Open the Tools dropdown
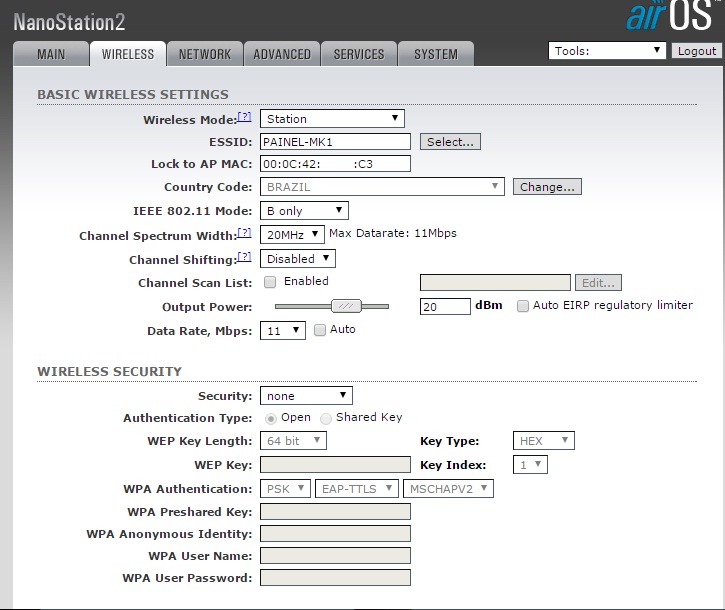The width and height of the screenshot is (725, 610). (607, 50)
